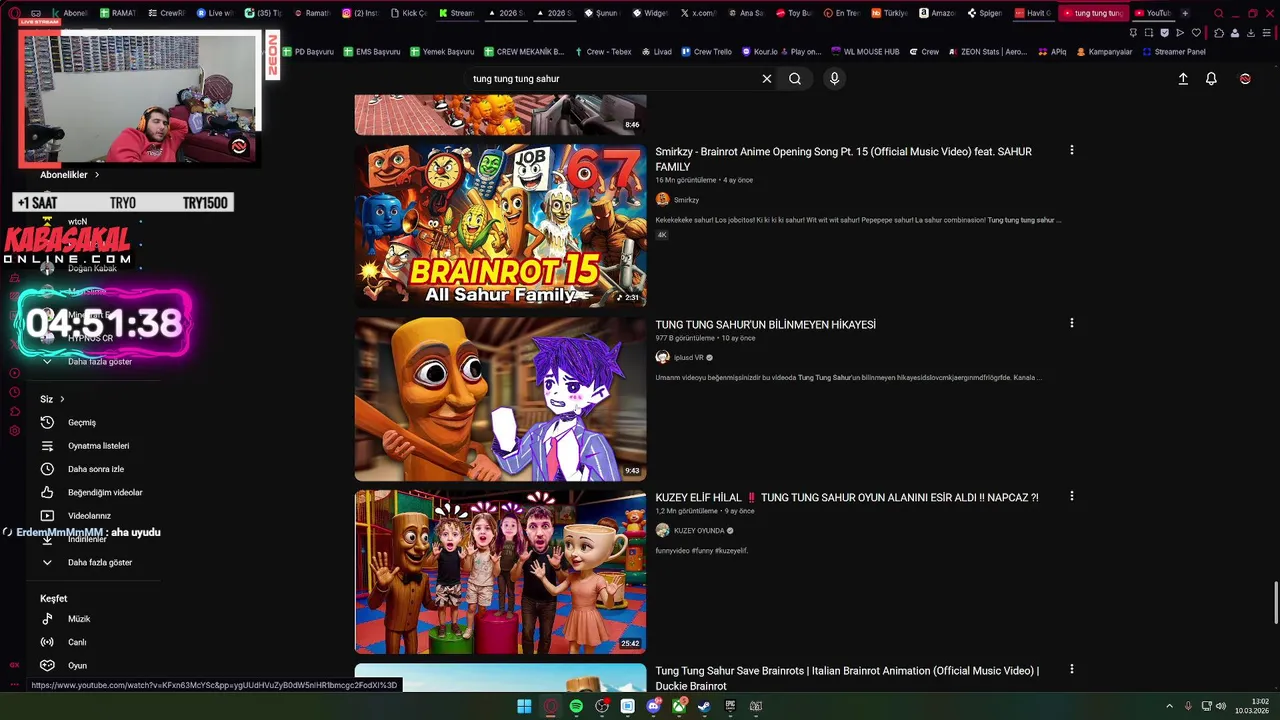Click Smirkzy channel name
The image size is (1280, 720).
coord(686,200)
